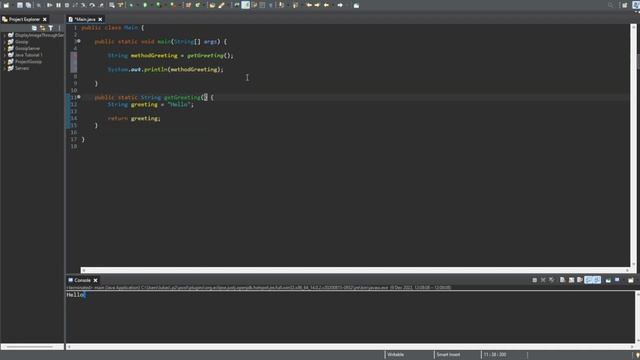
Task: Expand the Java Tutorial 1 project
Action: pyautogui.click(x=4, y=55)
